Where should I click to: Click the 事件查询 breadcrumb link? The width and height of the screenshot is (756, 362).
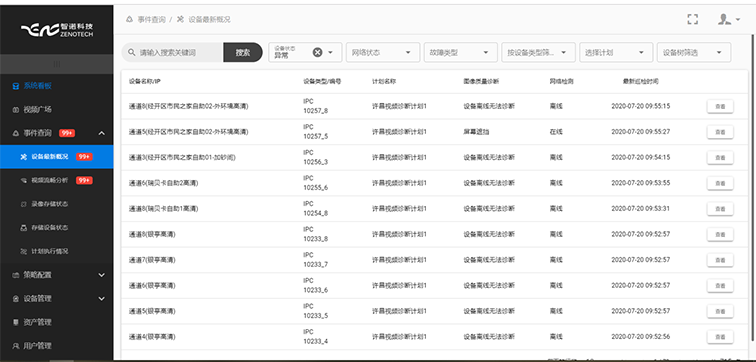pyautogui.click(x=151, y=19)
